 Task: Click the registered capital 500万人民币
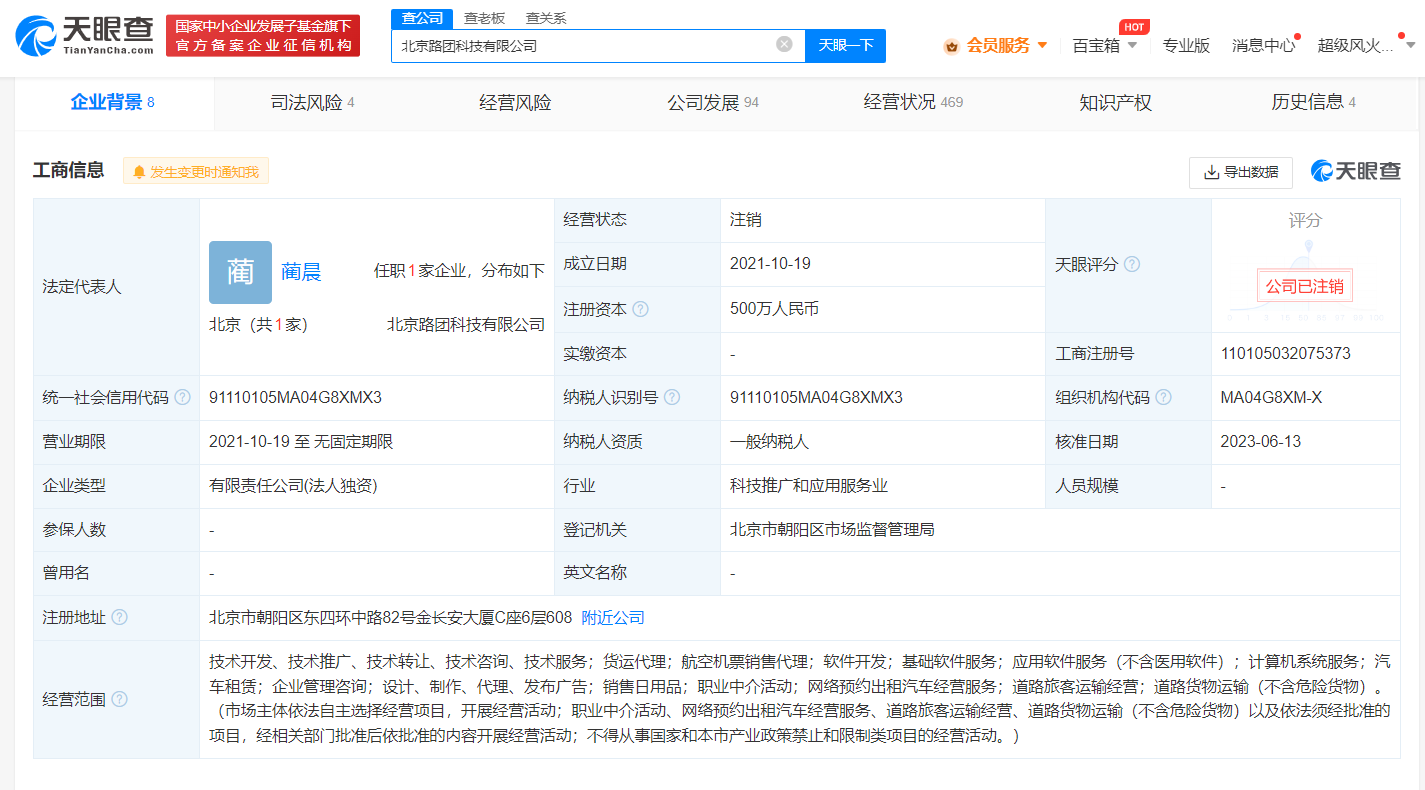pyautogui.click(x=775, y=309)
